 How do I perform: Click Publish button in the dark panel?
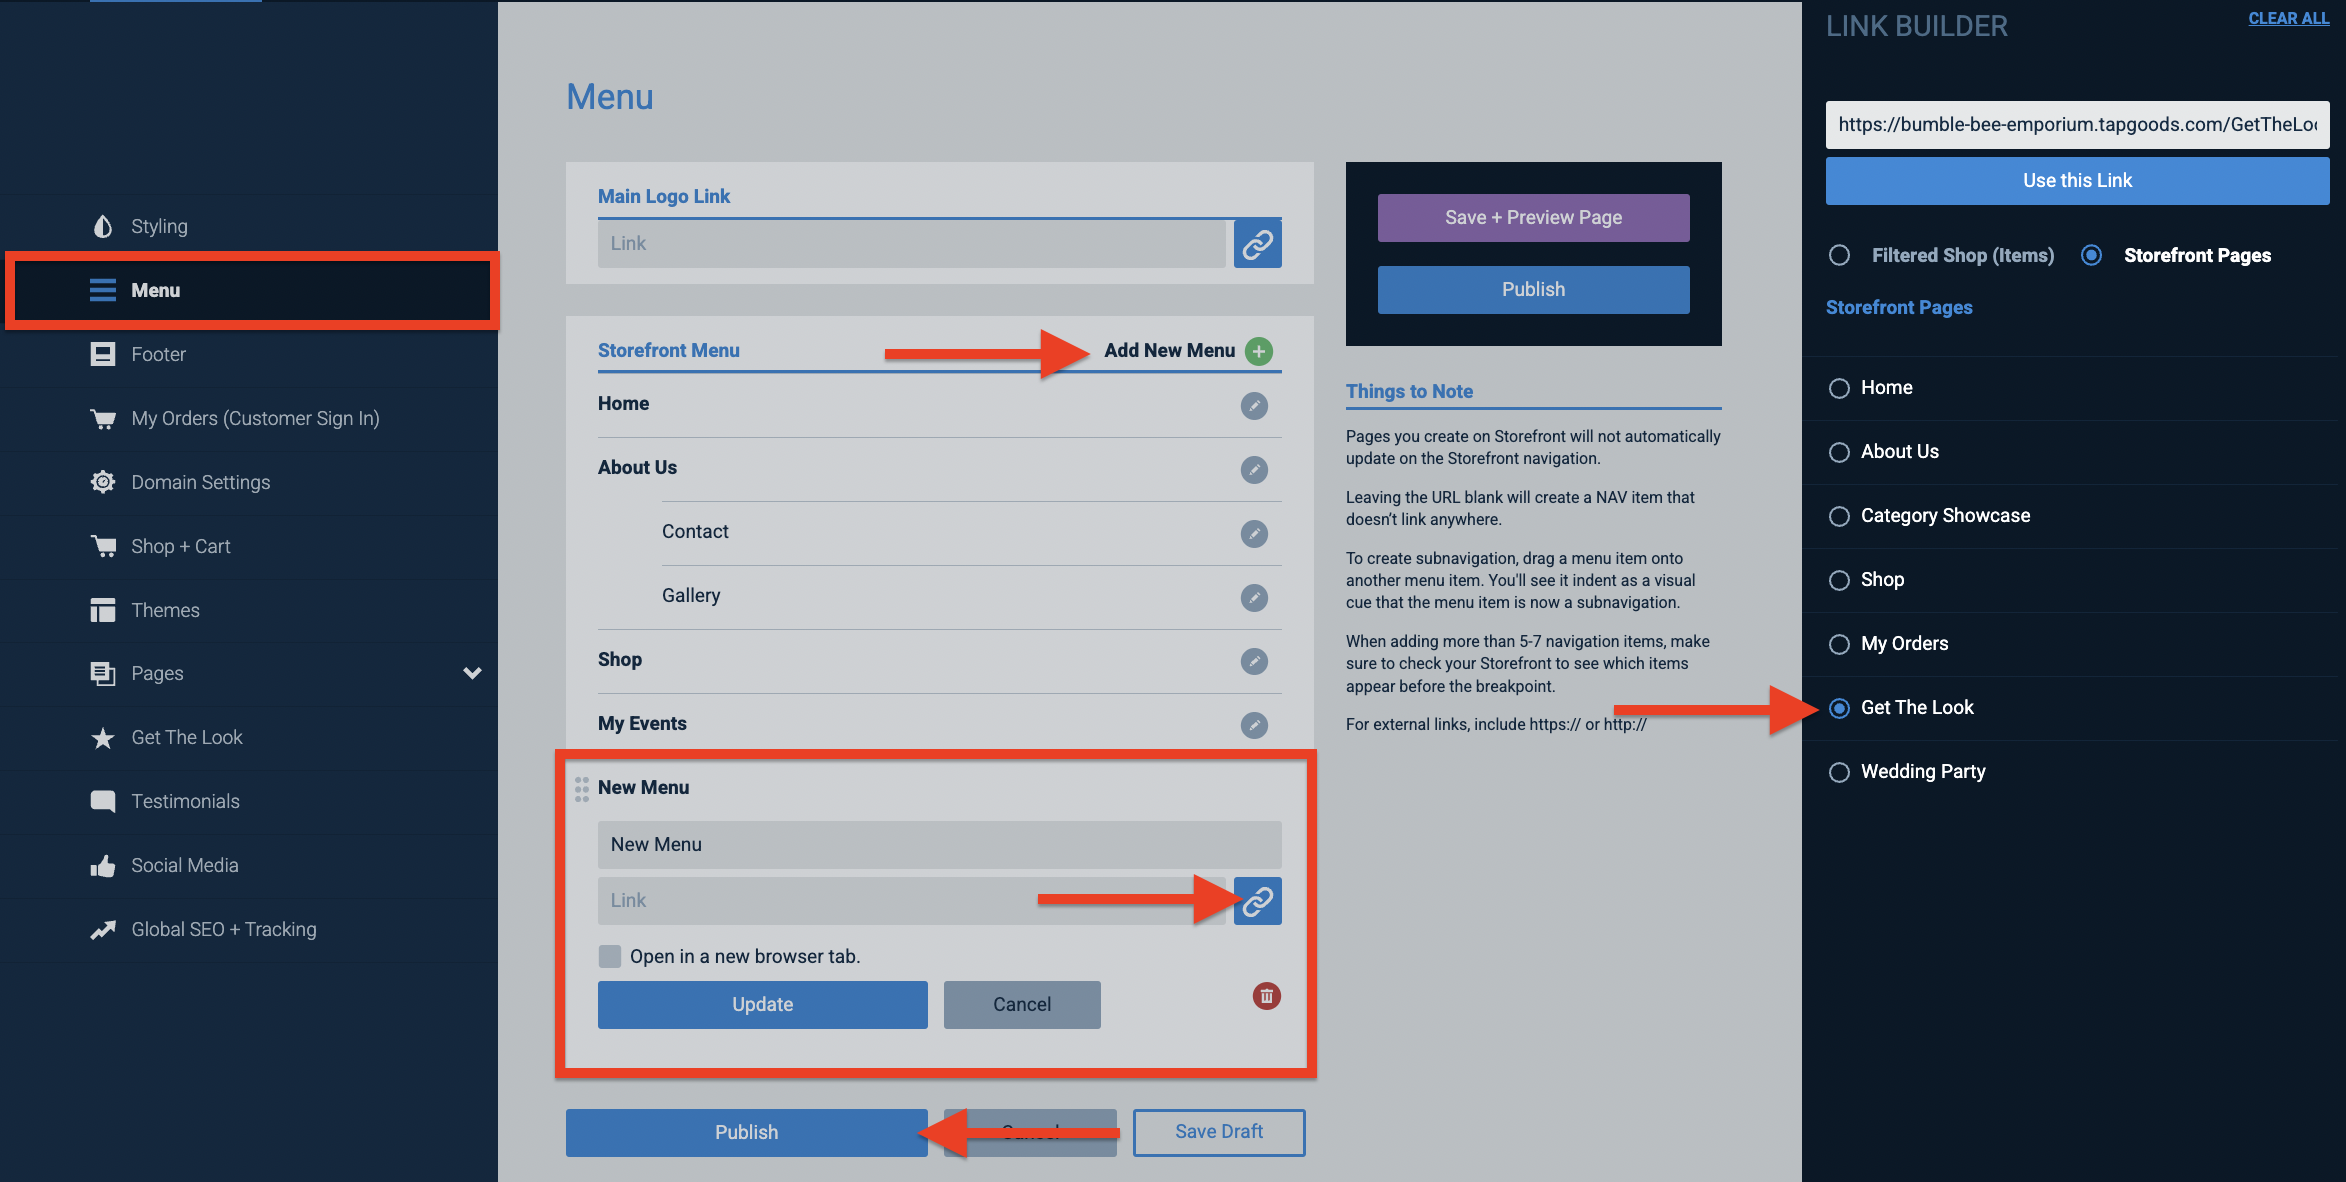(x=1533, y=289)
